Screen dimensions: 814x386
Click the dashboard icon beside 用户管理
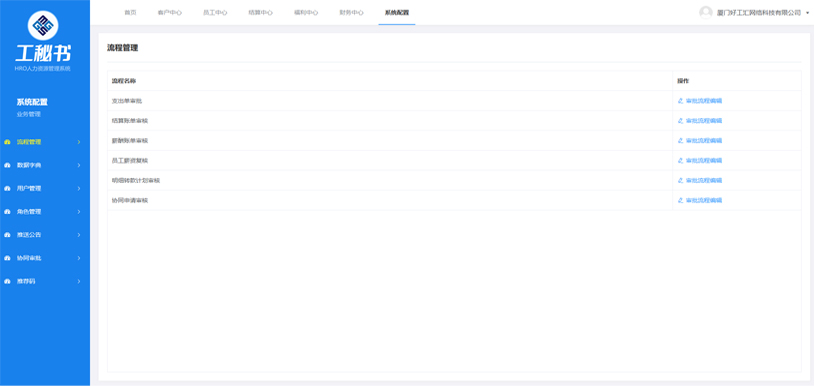(x=7, y=189)
